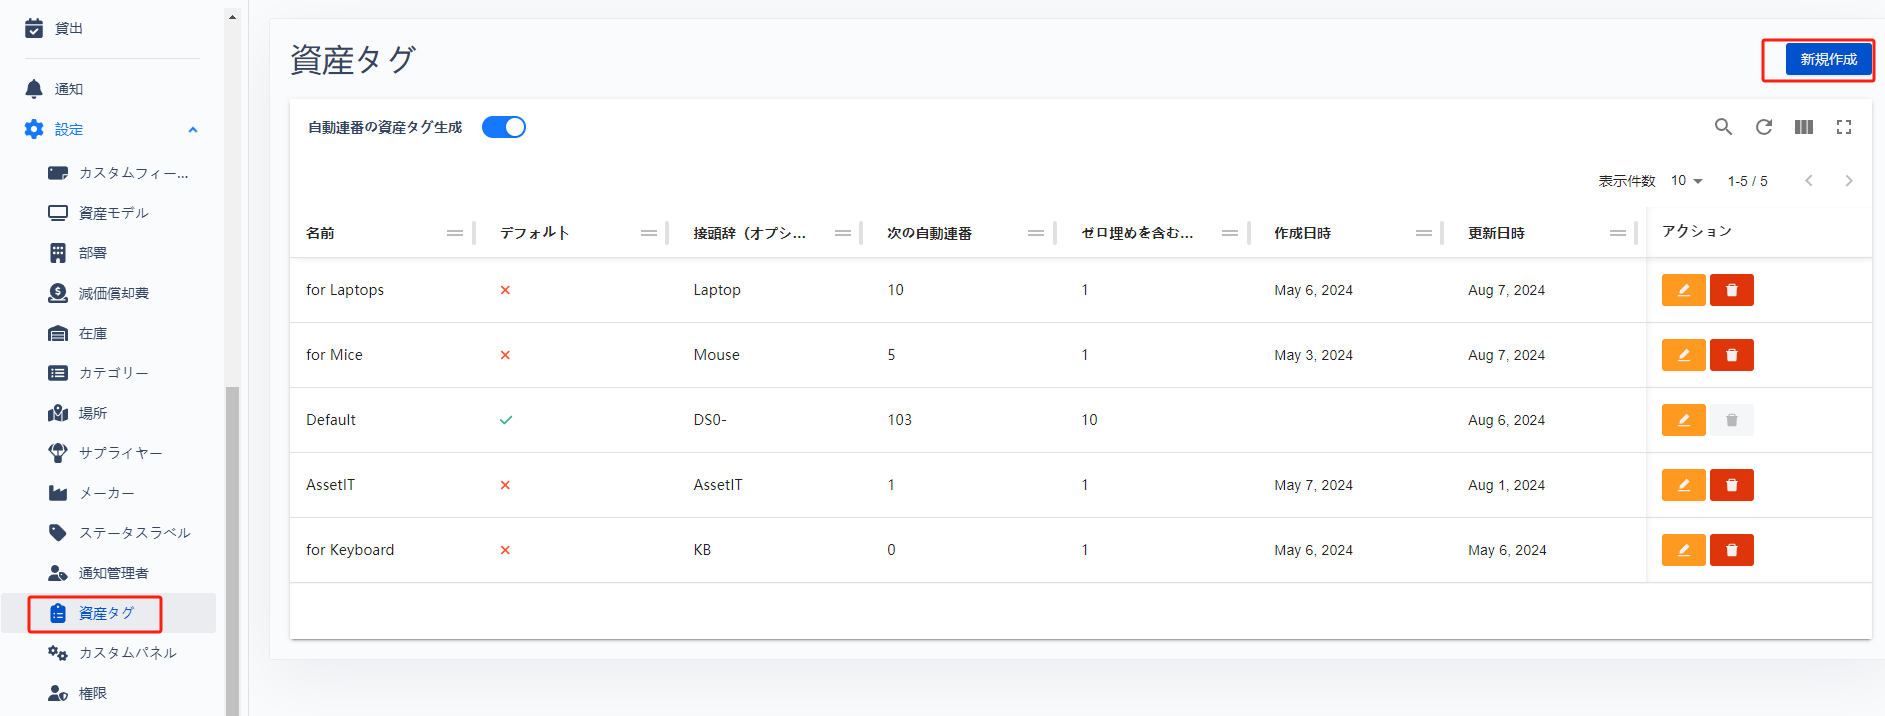
Task: Click the search icon above the table
Action: point(1723,127)
